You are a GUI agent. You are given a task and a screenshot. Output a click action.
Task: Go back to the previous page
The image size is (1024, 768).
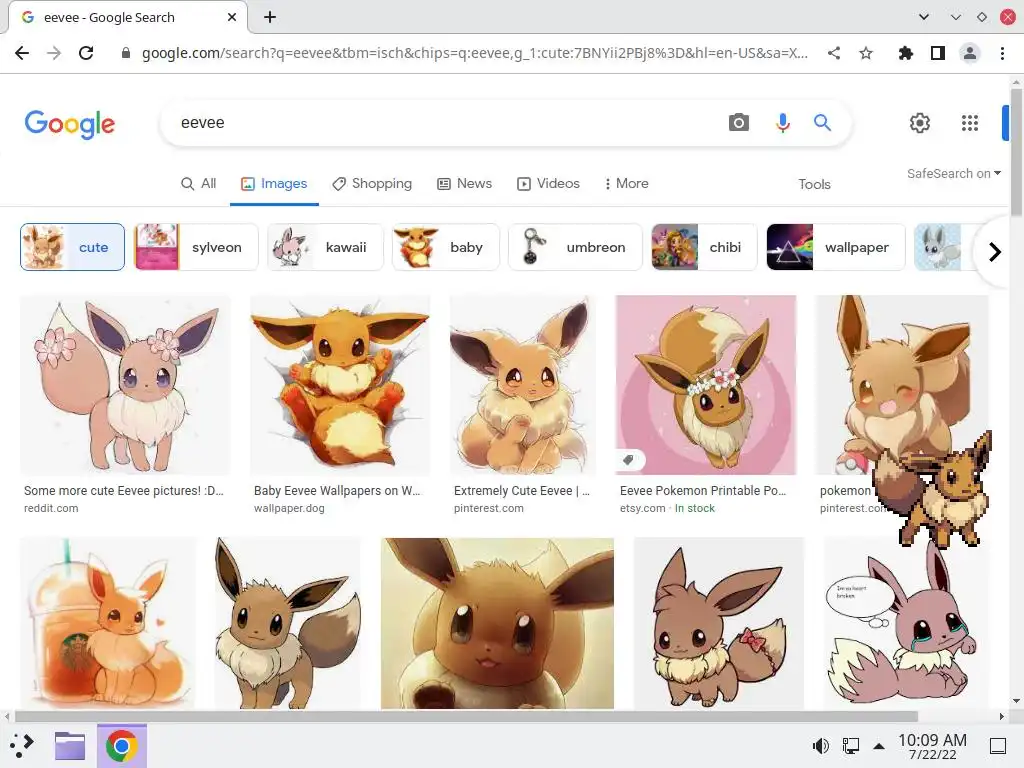coord(22,54)
